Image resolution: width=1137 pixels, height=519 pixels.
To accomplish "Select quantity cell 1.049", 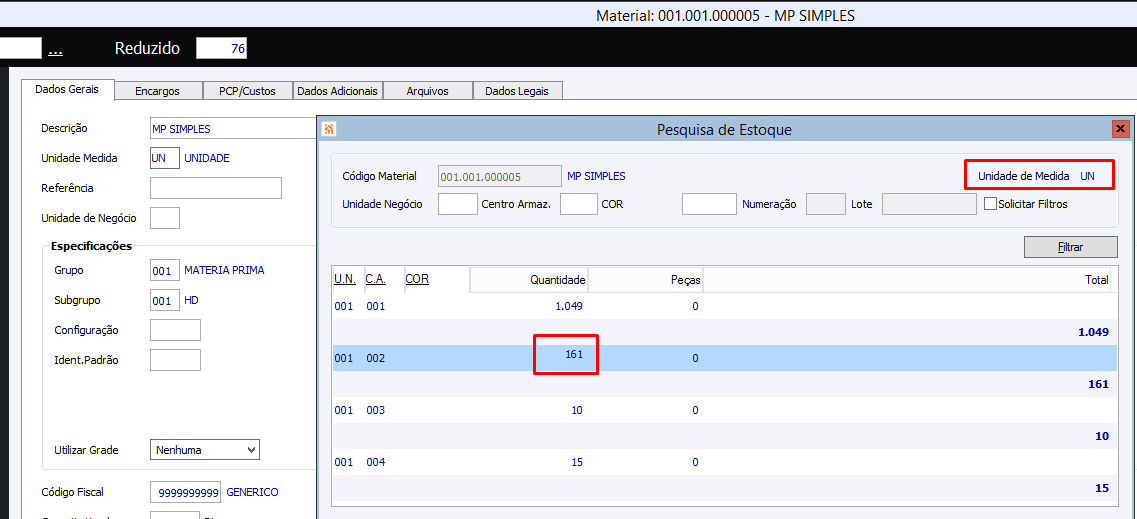I will 568,306.
